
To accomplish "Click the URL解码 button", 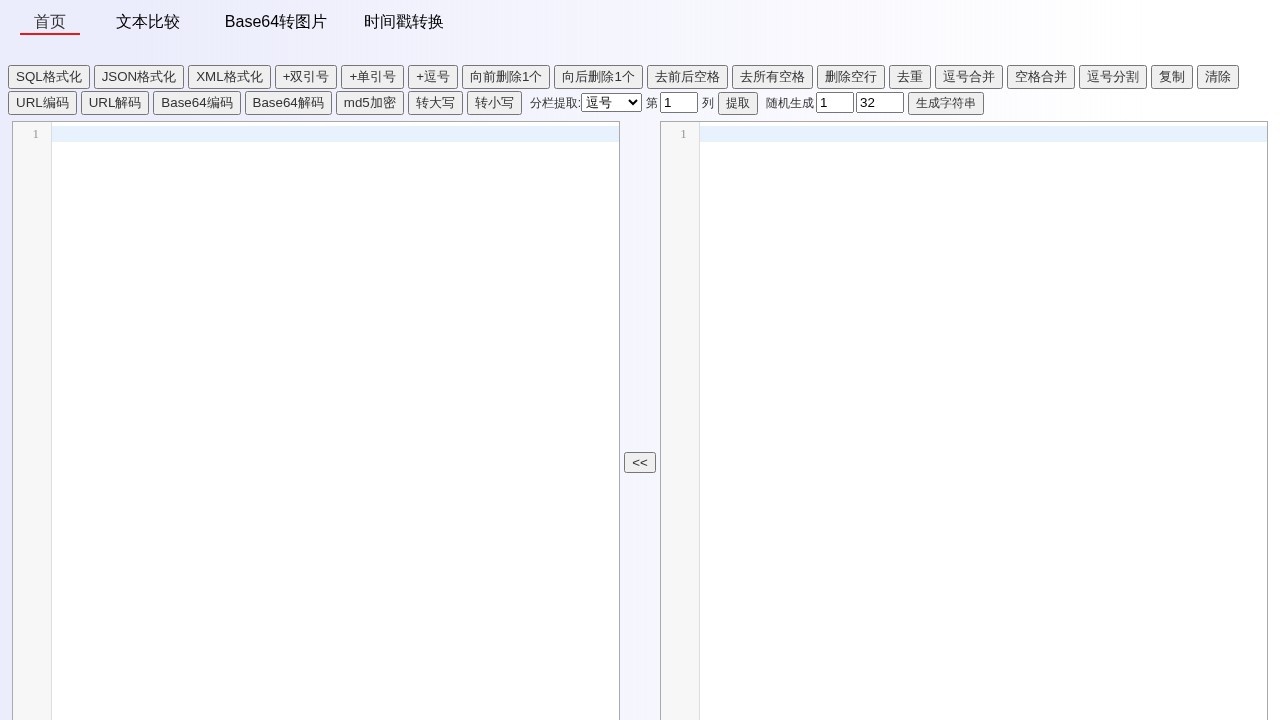I will tap(115, 103).
